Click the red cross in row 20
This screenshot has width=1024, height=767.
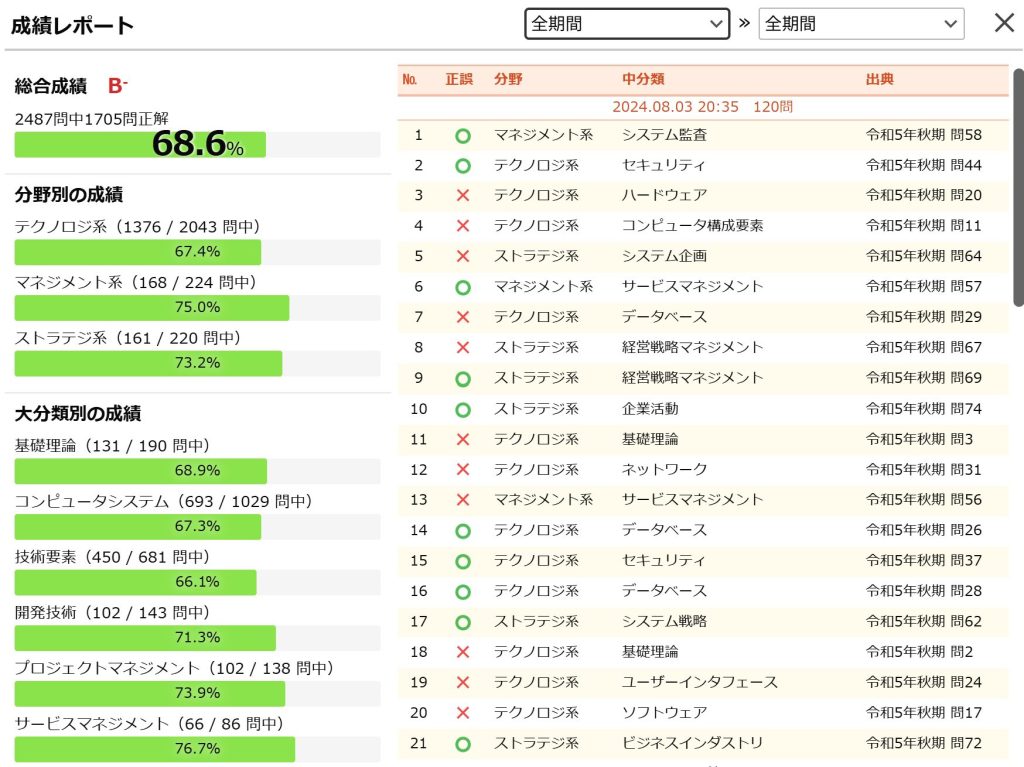(x=462, y=713)
